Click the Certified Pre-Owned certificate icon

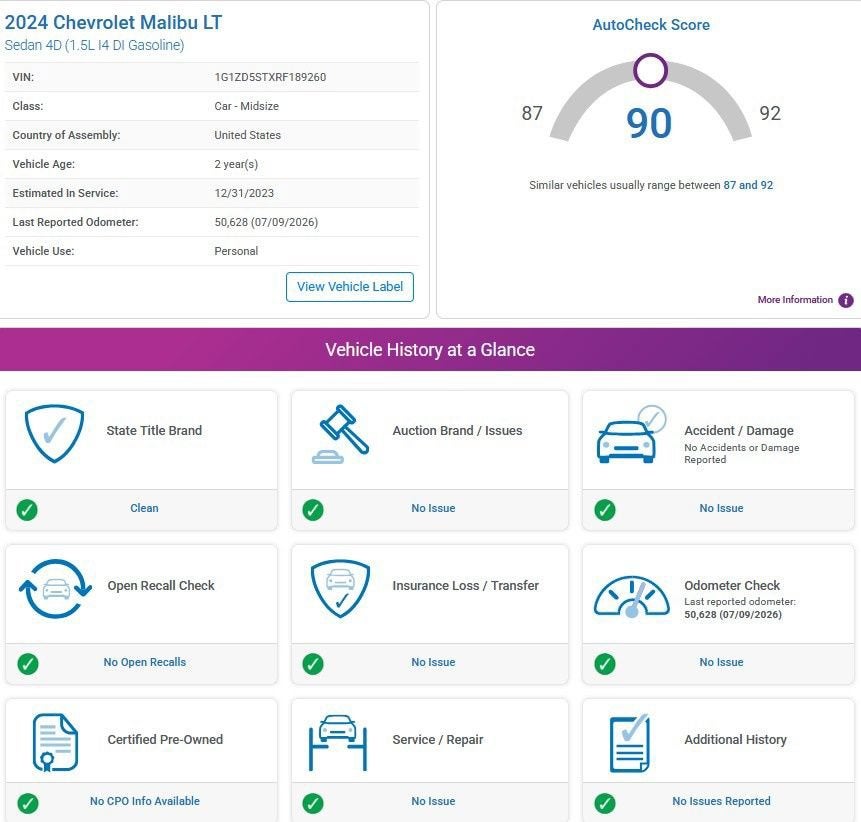[55, 742]
